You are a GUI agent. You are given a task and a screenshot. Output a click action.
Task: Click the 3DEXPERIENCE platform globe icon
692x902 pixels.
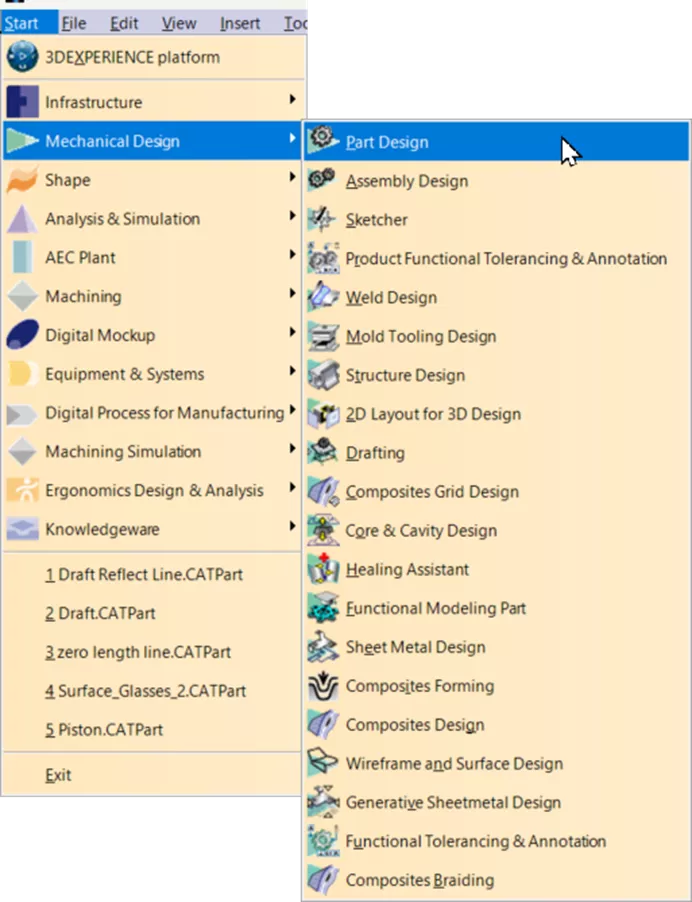[x=22, y=57]
